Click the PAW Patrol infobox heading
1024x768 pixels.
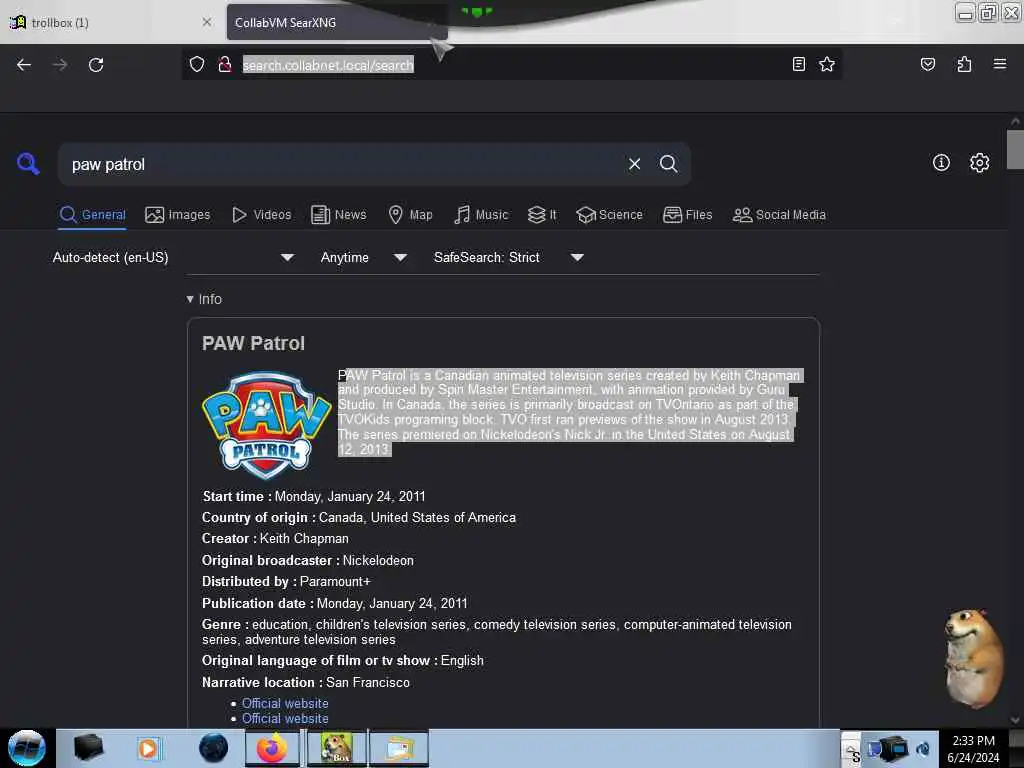click(253, 344)
